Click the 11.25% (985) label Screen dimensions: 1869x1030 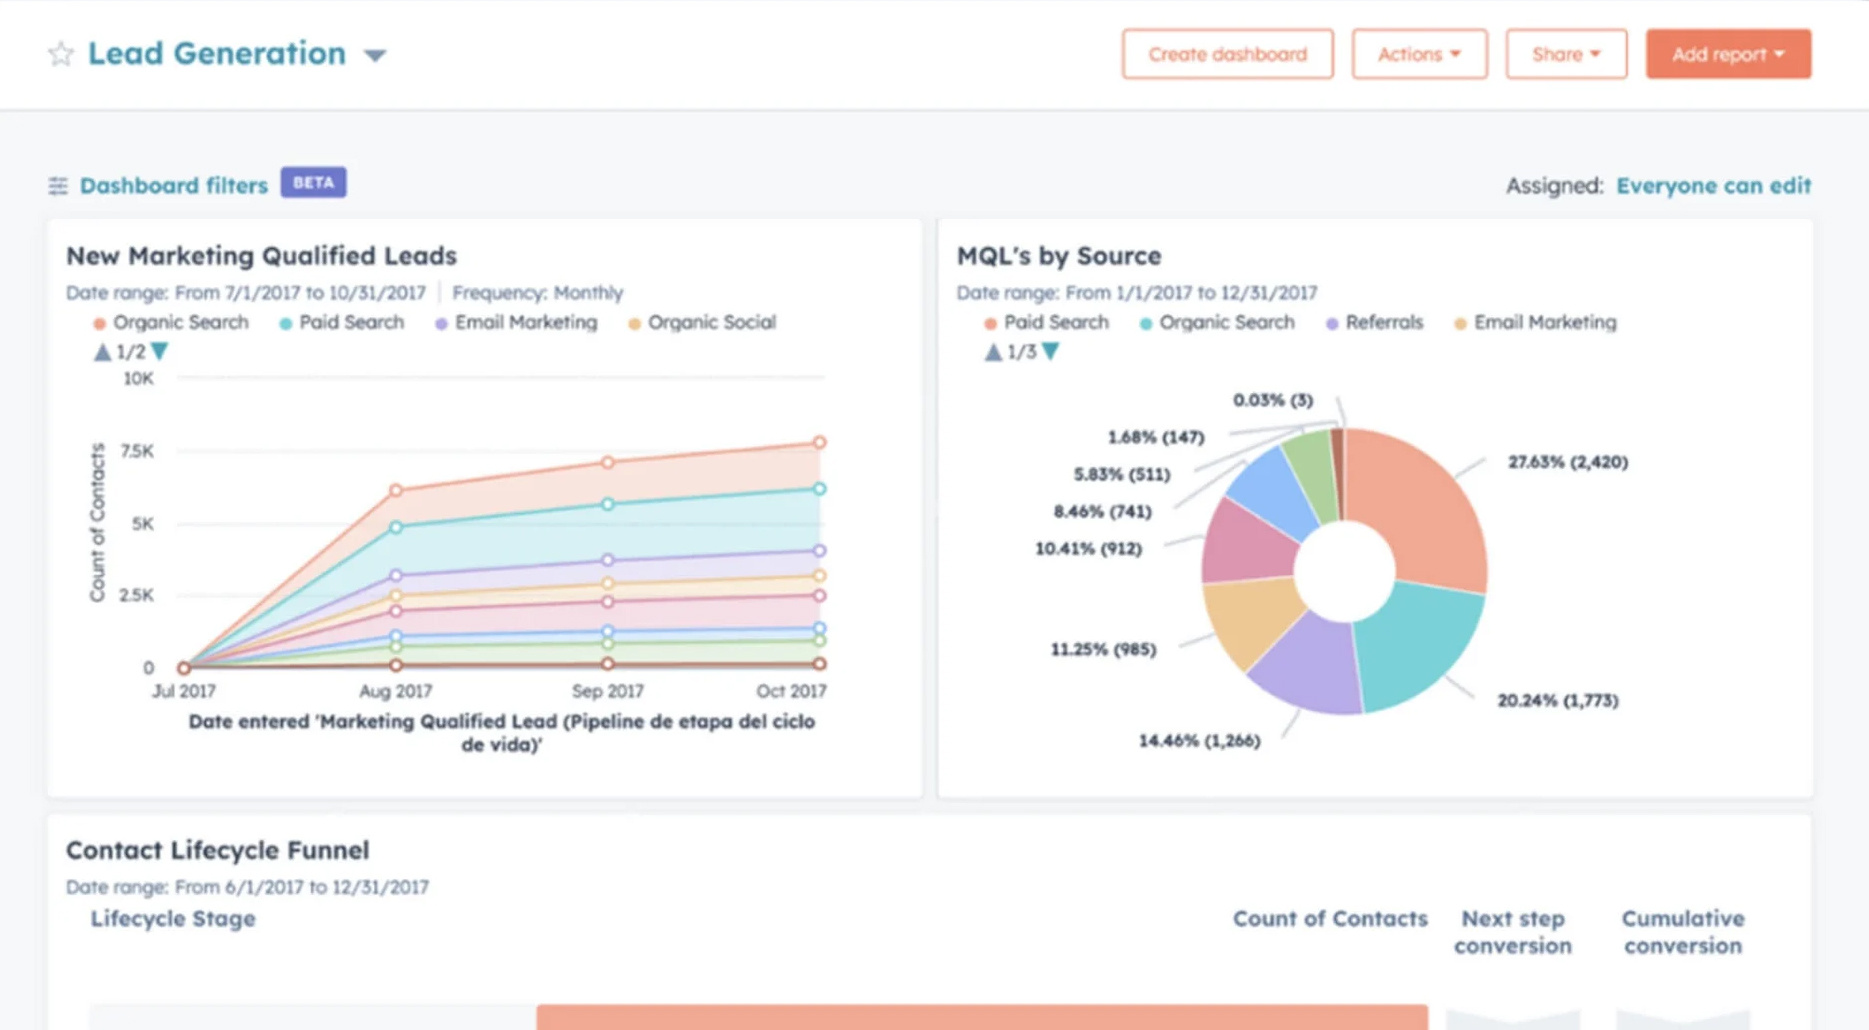(x=1103, y=650)
